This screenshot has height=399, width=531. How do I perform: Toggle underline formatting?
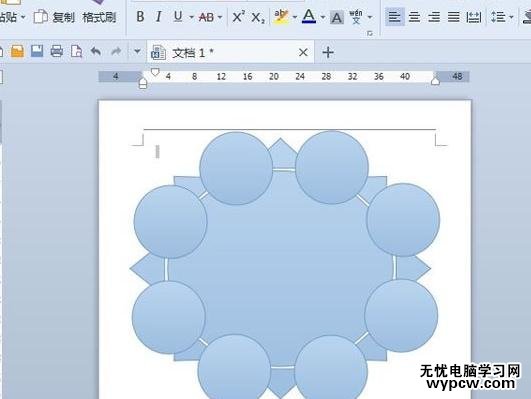(178, 17)
